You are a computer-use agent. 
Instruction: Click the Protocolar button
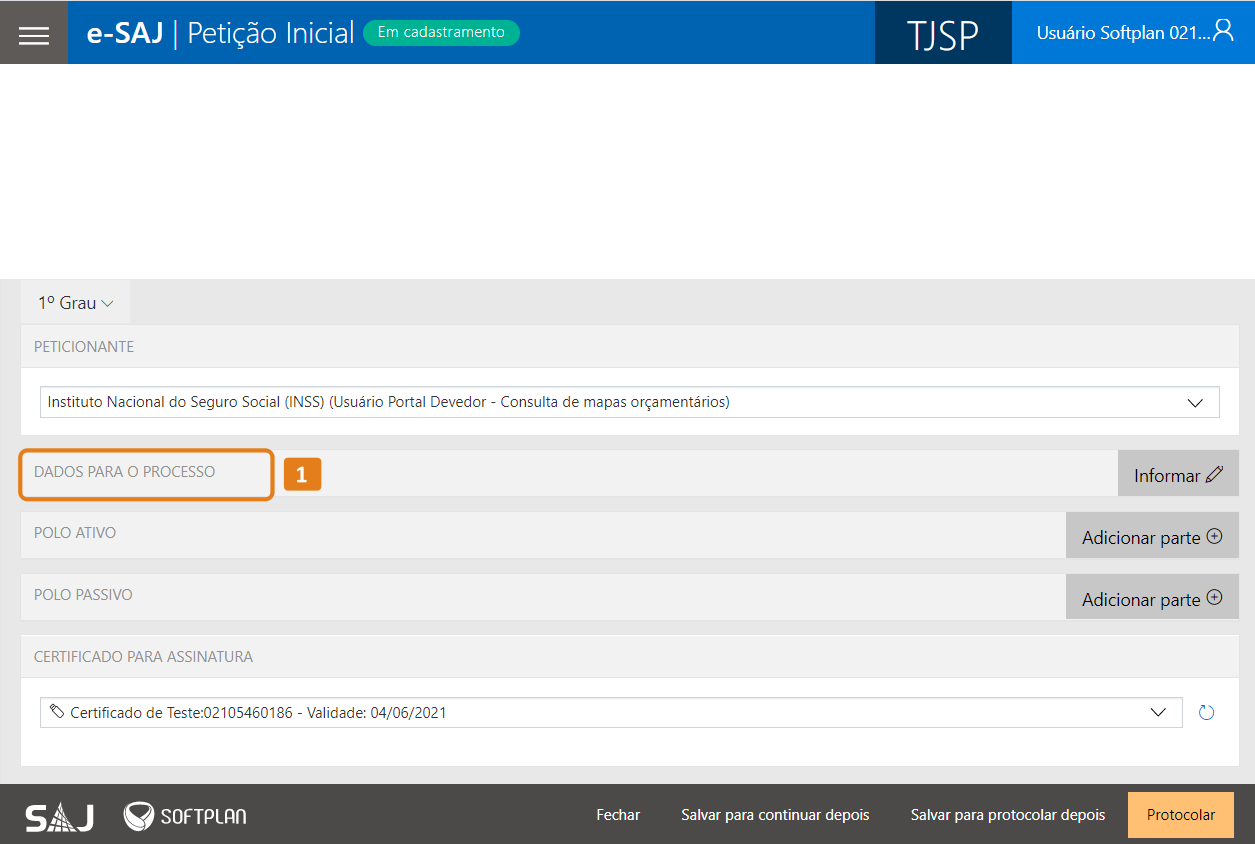[x=1181, y=815]
